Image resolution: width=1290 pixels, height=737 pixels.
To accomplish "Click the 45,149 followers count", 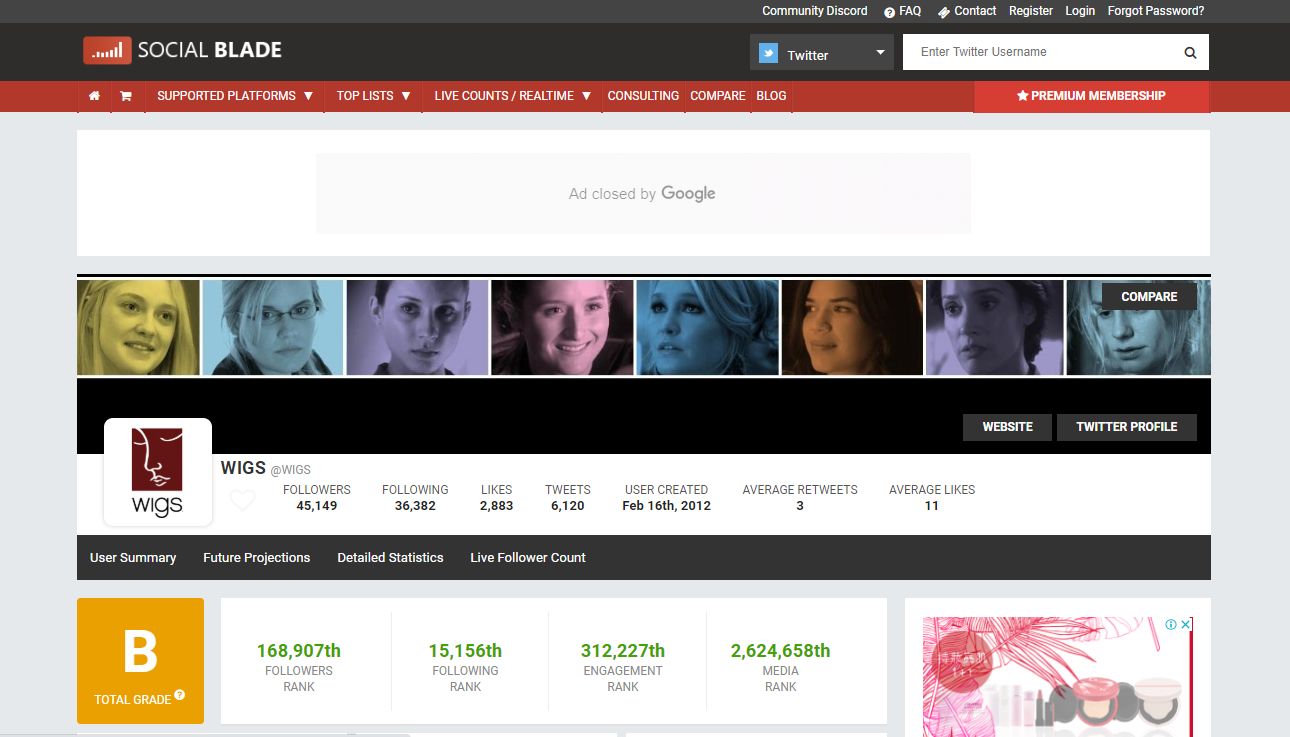I will pyautogui.click(x=317, y=506).
